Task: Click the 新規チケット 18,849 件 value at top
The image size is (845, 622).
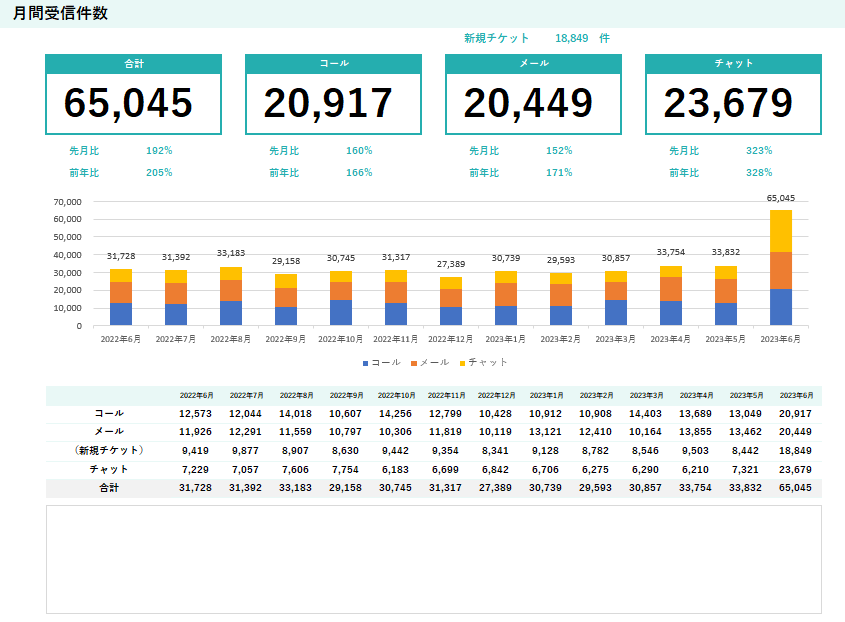Action: click(571, 38)
